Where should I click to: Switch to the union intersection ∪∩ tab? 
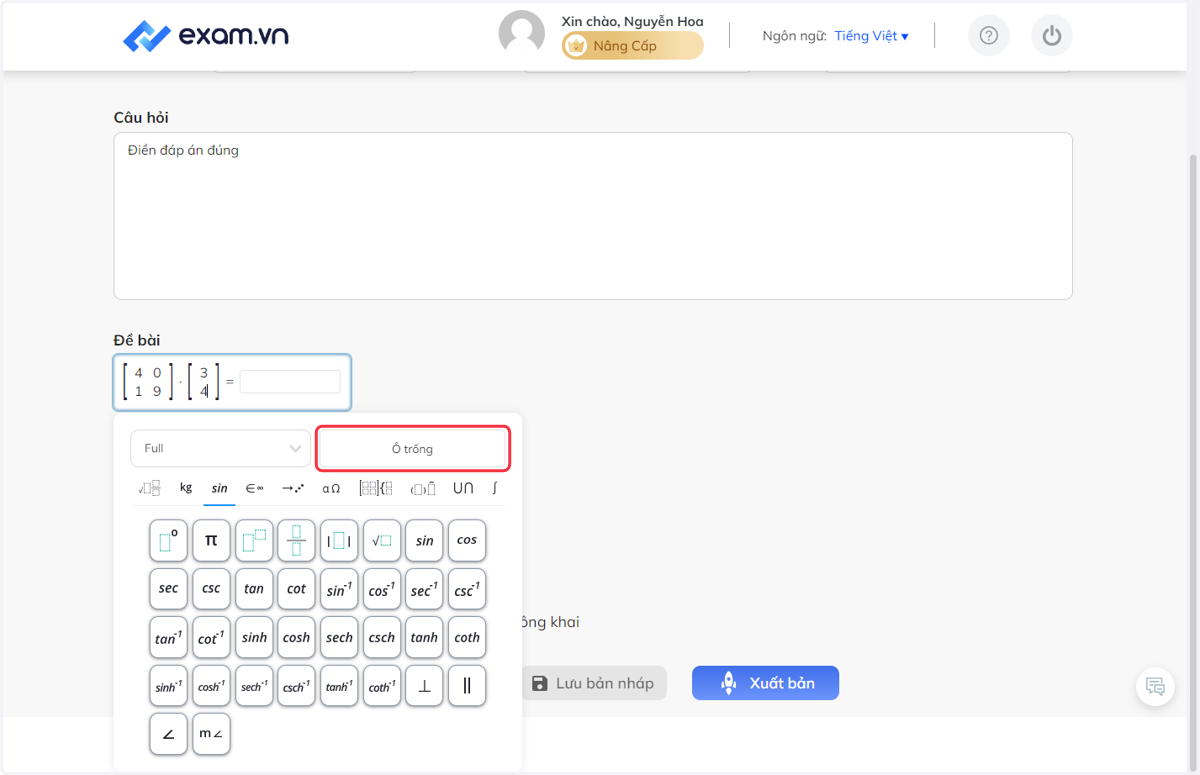(x=463, y=488)
